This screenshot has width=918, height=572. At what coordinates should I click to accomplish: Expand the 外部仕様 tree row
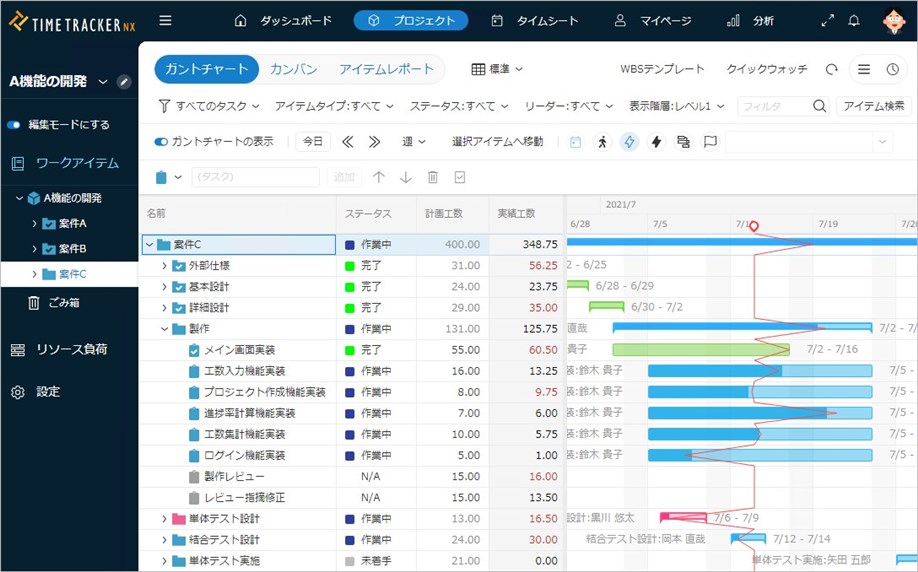165,266
